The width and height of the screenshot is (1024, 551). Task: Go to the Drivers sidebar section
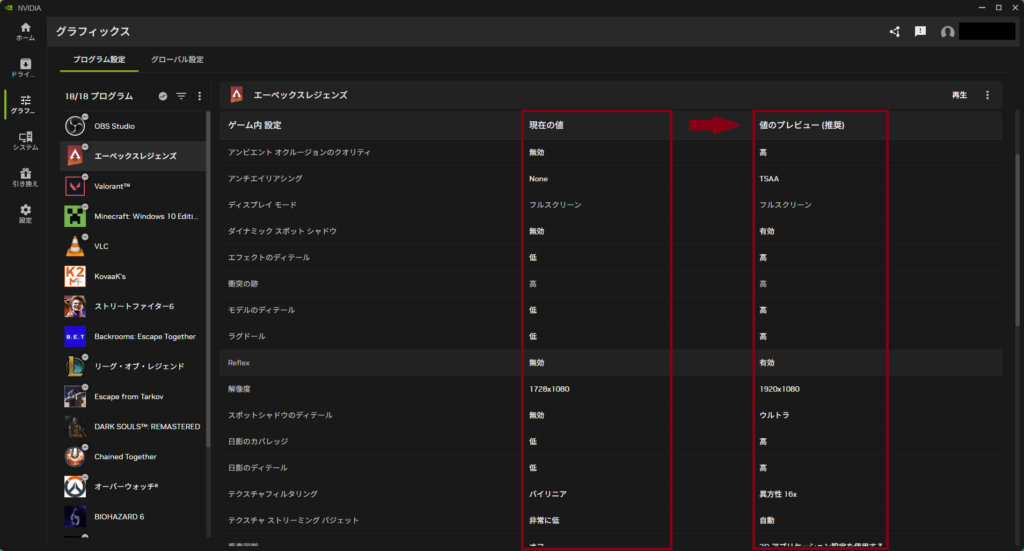pos(25,68)
